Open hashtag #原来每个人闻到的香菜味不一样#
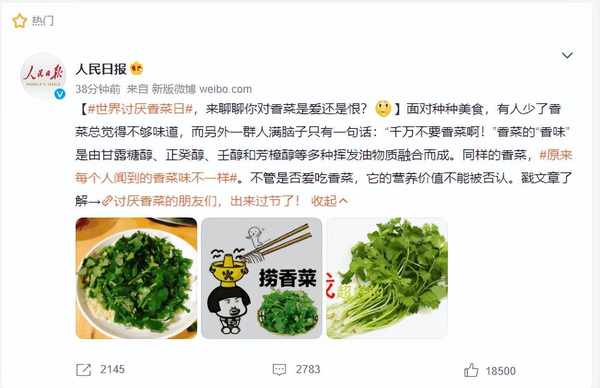600x388 pixels. point(324,166)
